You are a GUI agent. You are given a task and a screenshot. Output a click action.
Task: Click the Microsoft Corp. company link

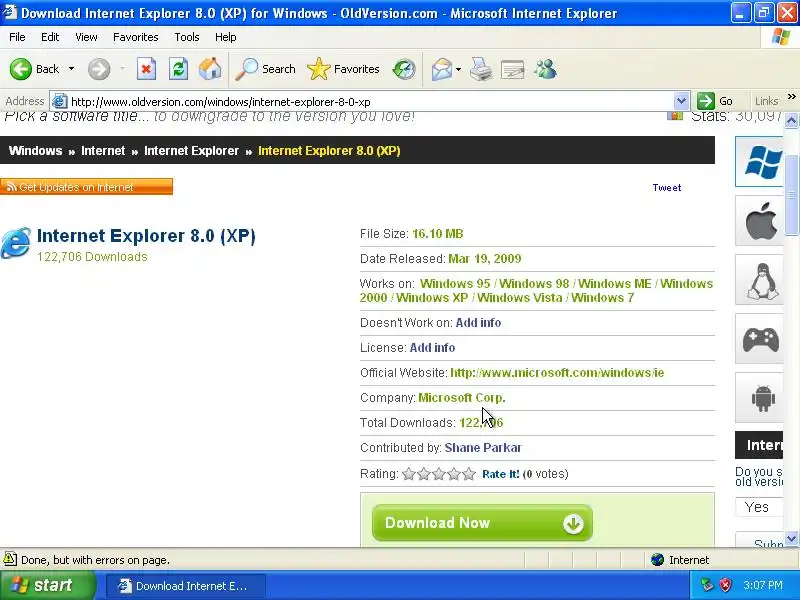pos(462,398)
